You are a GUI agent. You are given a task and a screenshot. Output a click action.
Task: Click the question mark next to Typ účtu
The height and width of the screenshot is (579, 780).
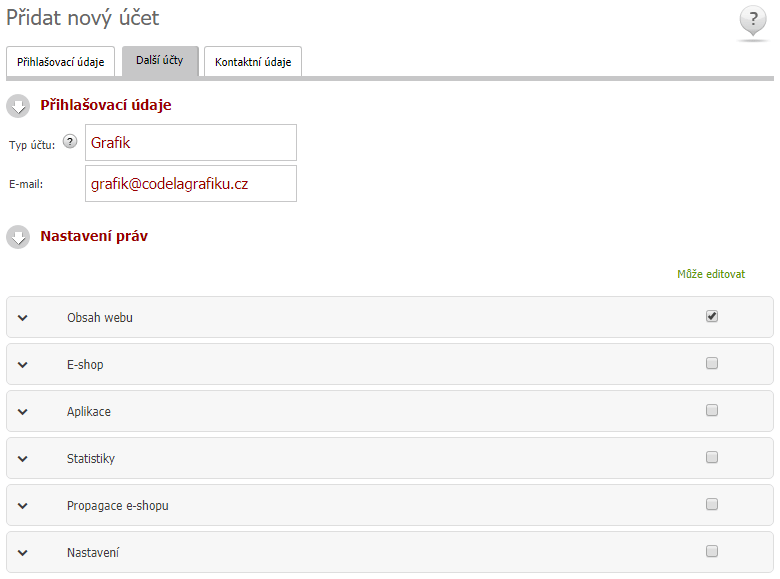pyautogui.click(x=70, y=142)
